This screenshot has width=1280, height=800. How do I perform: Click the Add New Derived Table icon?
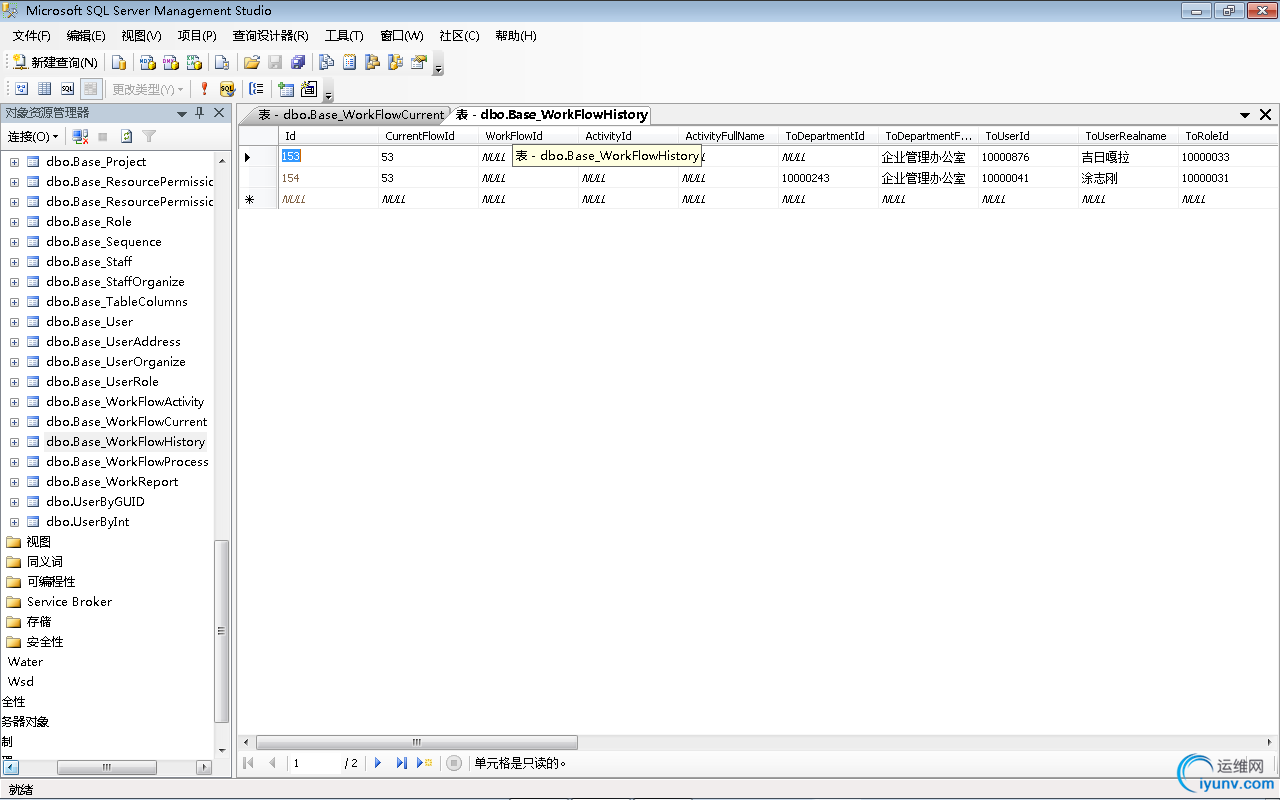(309, 89)
